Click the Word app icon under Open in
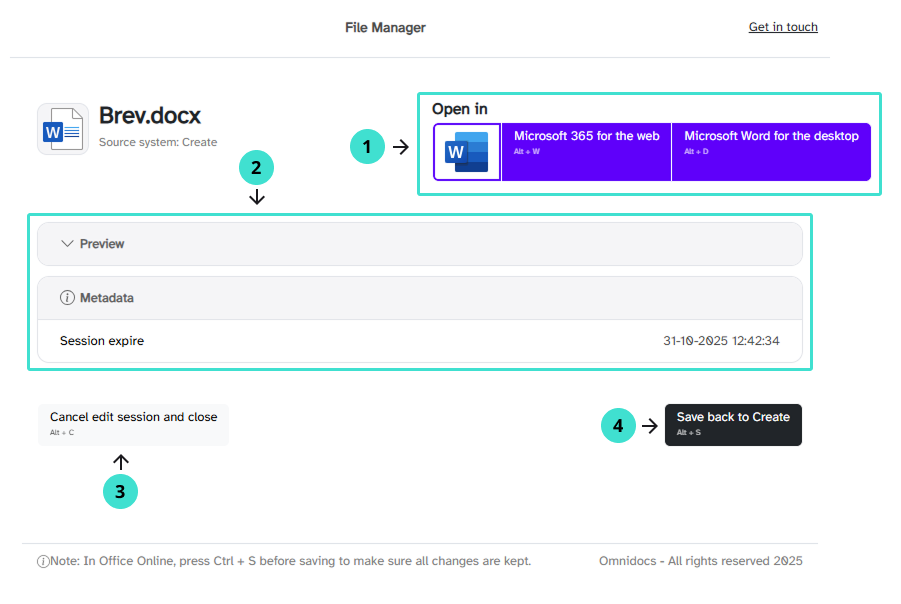Viewport: 901px width, 604px height. [467, 152]
